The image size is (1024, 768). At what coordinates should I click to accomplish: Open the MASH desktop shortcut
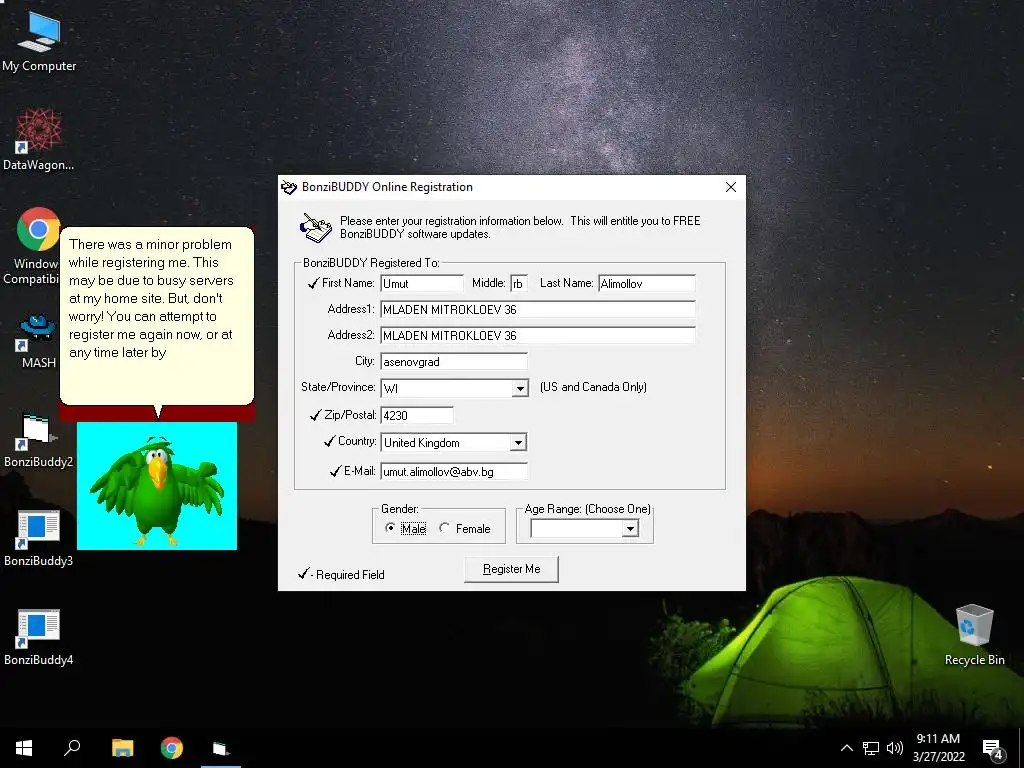click(38, 342)
